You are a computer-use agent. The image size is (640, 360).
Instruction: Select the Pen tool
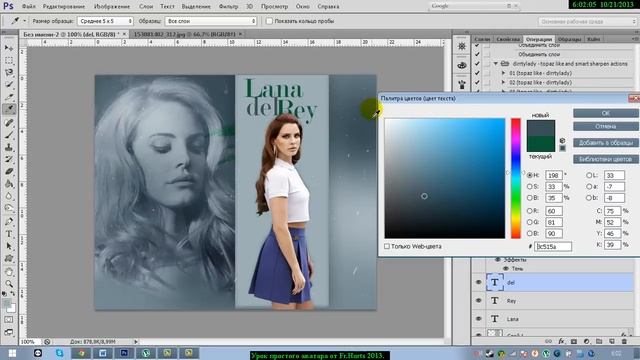pos(9,222)
